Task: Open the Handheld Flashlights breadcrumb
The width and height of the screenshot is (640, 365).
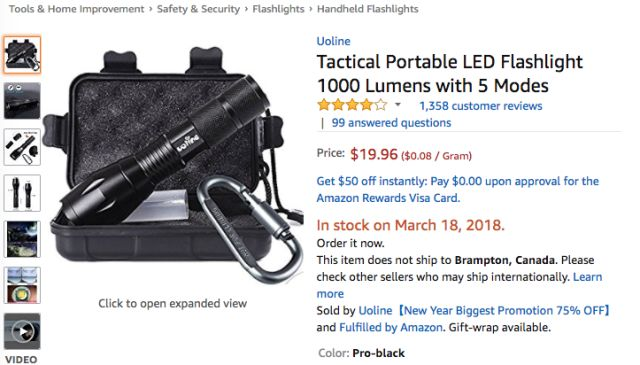Action: (368, 9)
